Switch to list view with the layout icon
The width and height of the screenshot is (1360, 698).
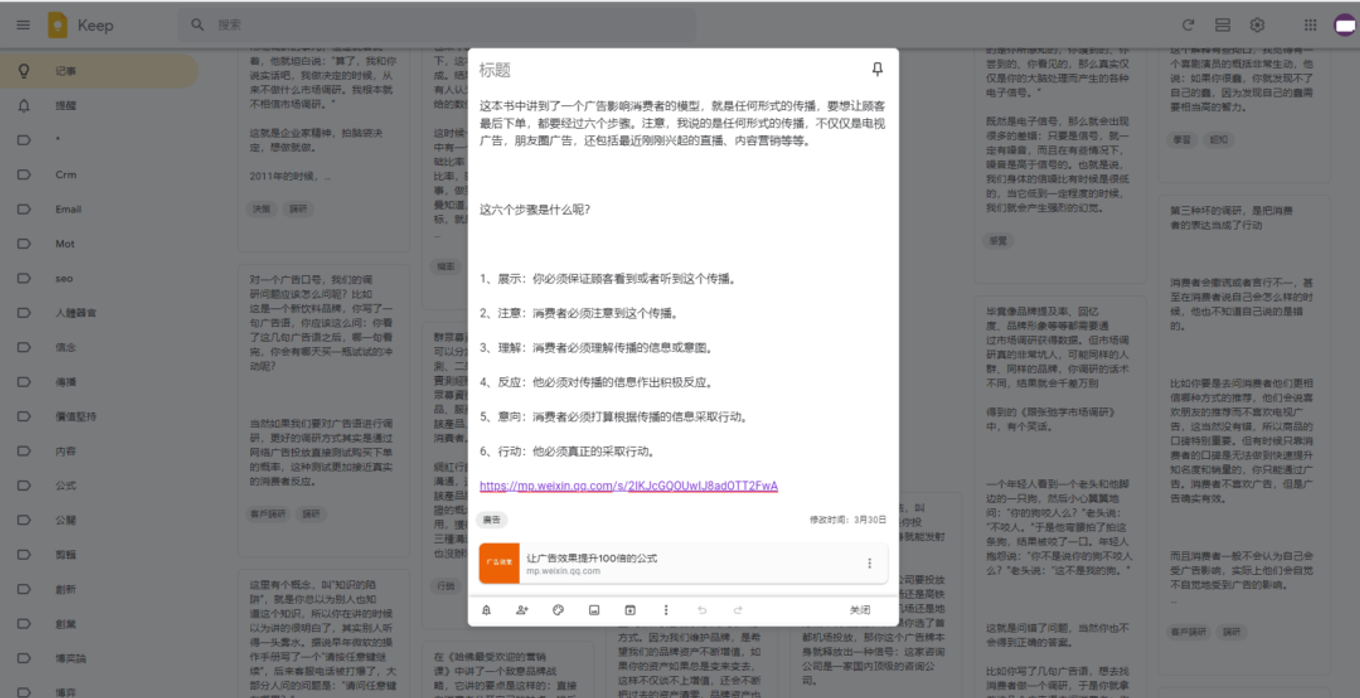(1222, 25)
